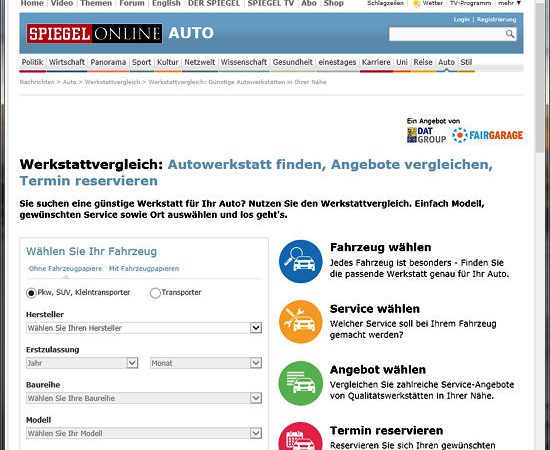The width and height of the screenshot is (550, 450).
Task: Click the SPIEGEL TV link
Action: click(271, 3)
